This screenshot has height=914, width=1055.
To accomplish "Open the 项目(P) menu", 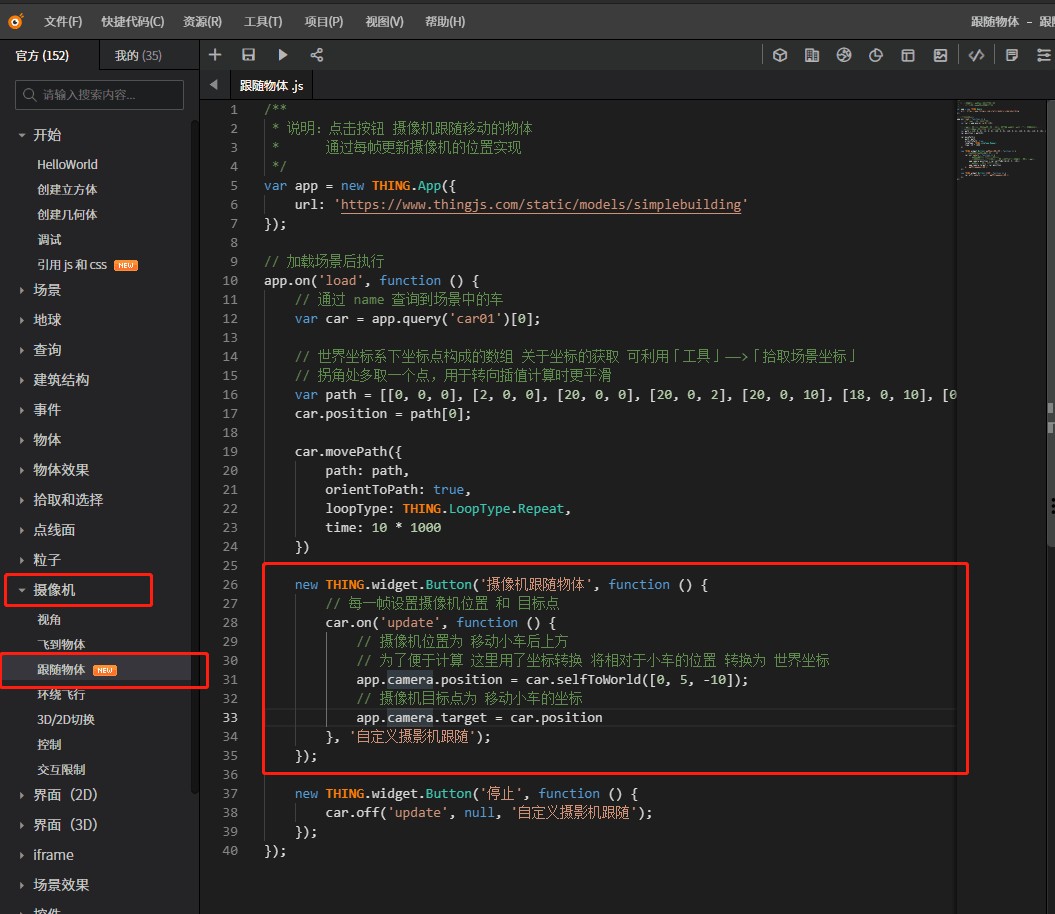I will coord(324,22).
